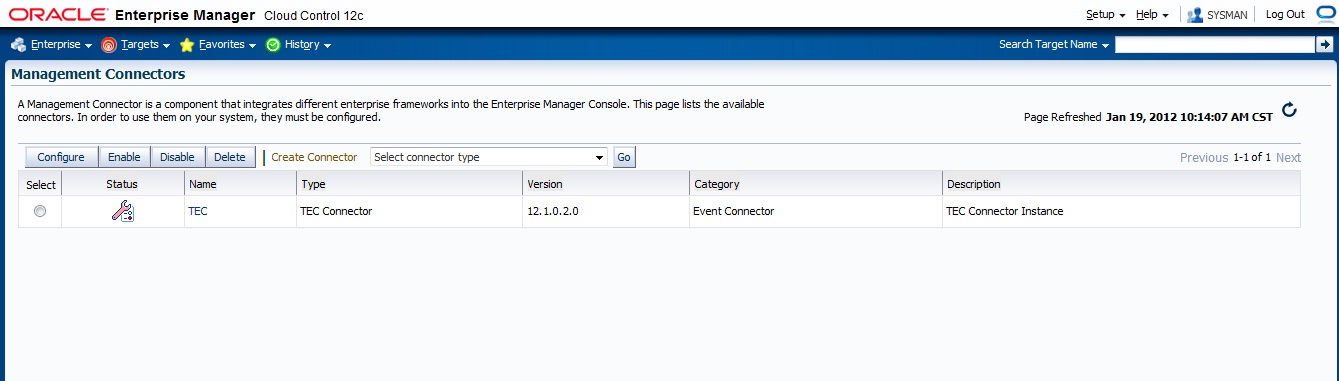
Task: Open the Select connector type dropdown
Action: tap(489, 157)
